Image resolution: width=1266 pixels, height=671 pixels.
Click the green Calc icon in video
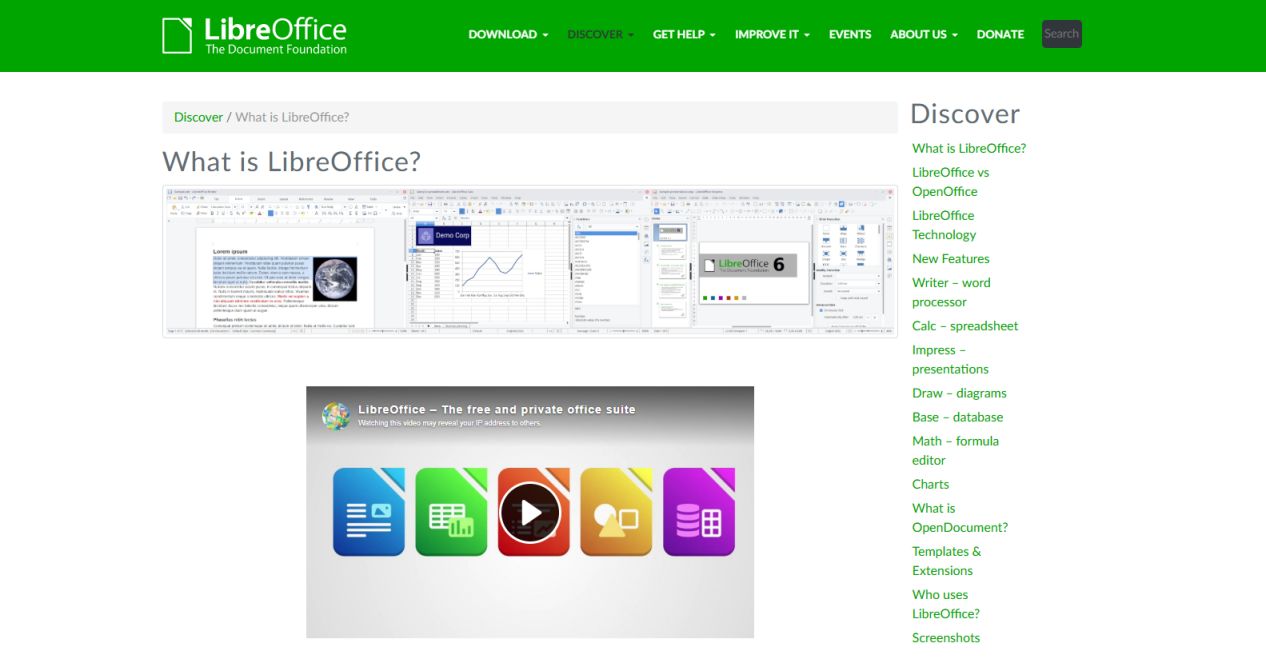451,511
